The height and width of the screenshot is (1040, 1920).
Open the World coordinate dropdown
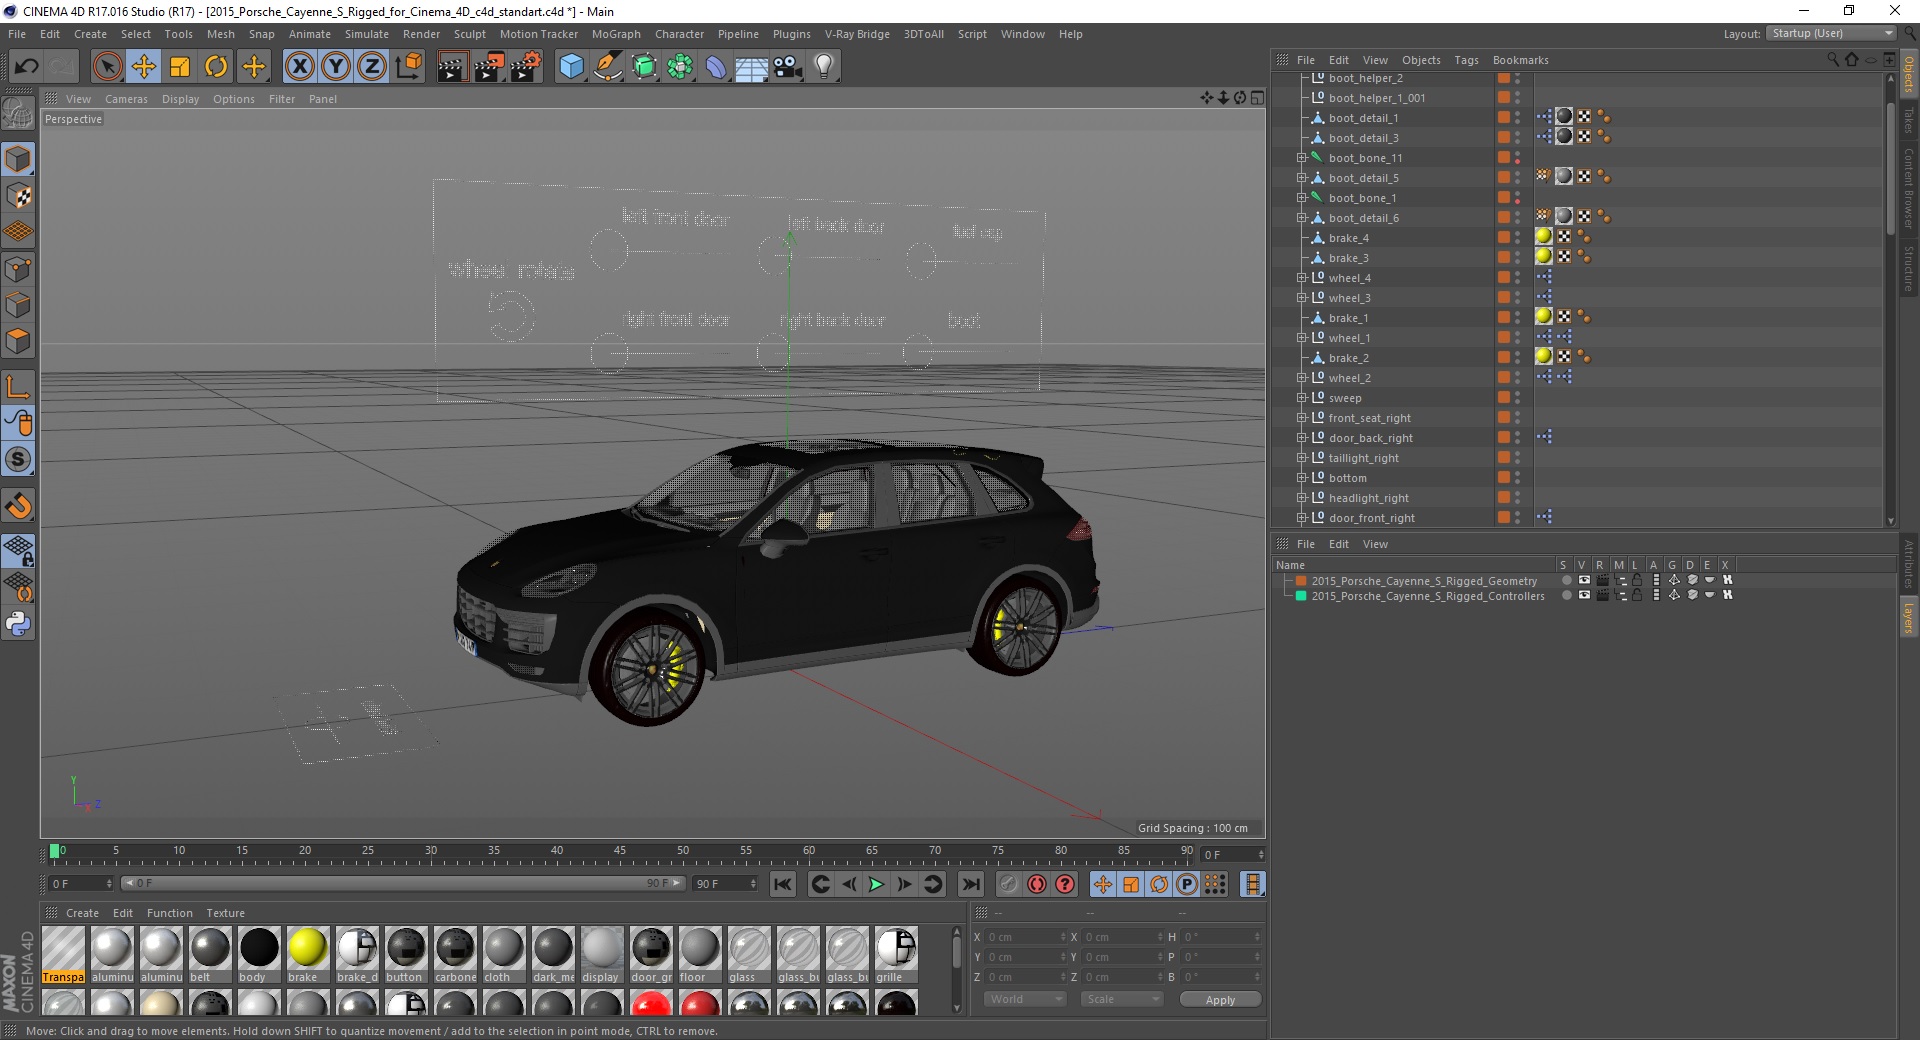click(1025, 999)
